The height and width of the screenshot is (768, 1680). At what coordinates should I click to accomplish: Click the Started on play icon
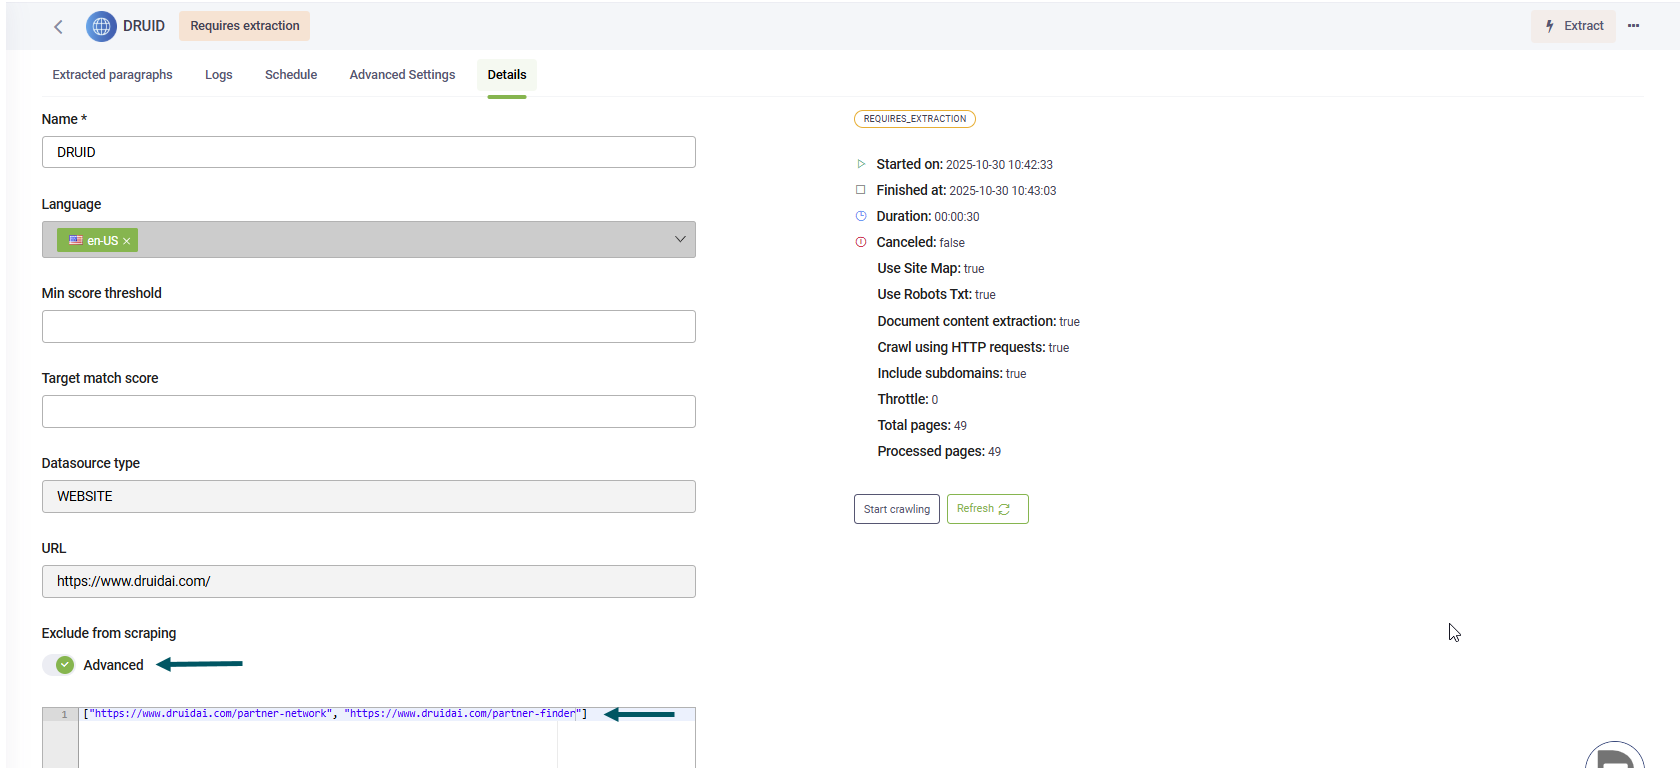tap(861, 164)
